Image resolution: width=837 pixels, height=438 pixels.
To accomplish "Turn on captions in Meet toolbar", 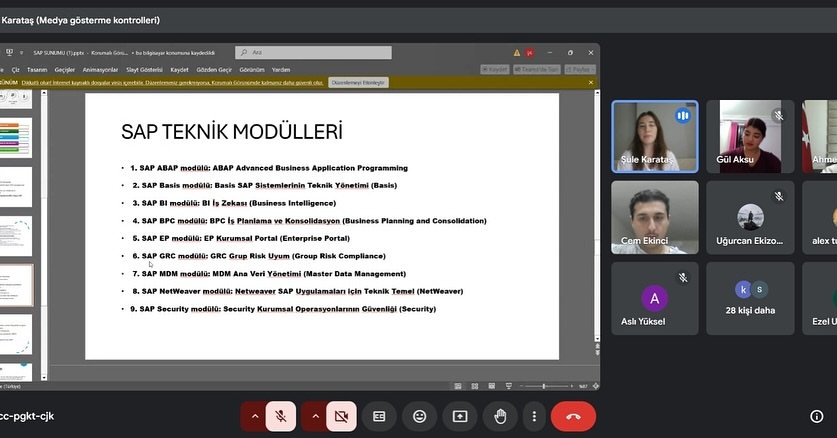I will click(379, 416).
